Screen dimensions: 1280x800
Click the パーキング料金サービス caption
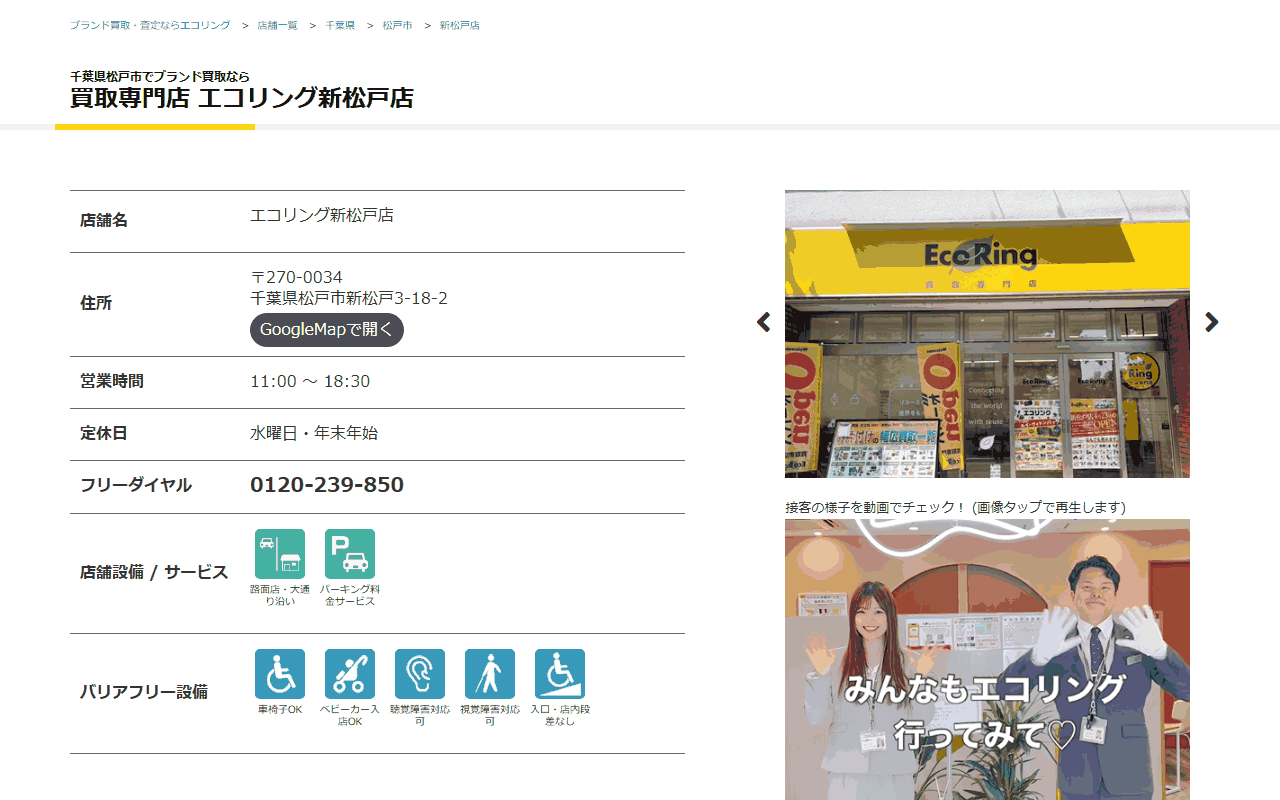350,595
